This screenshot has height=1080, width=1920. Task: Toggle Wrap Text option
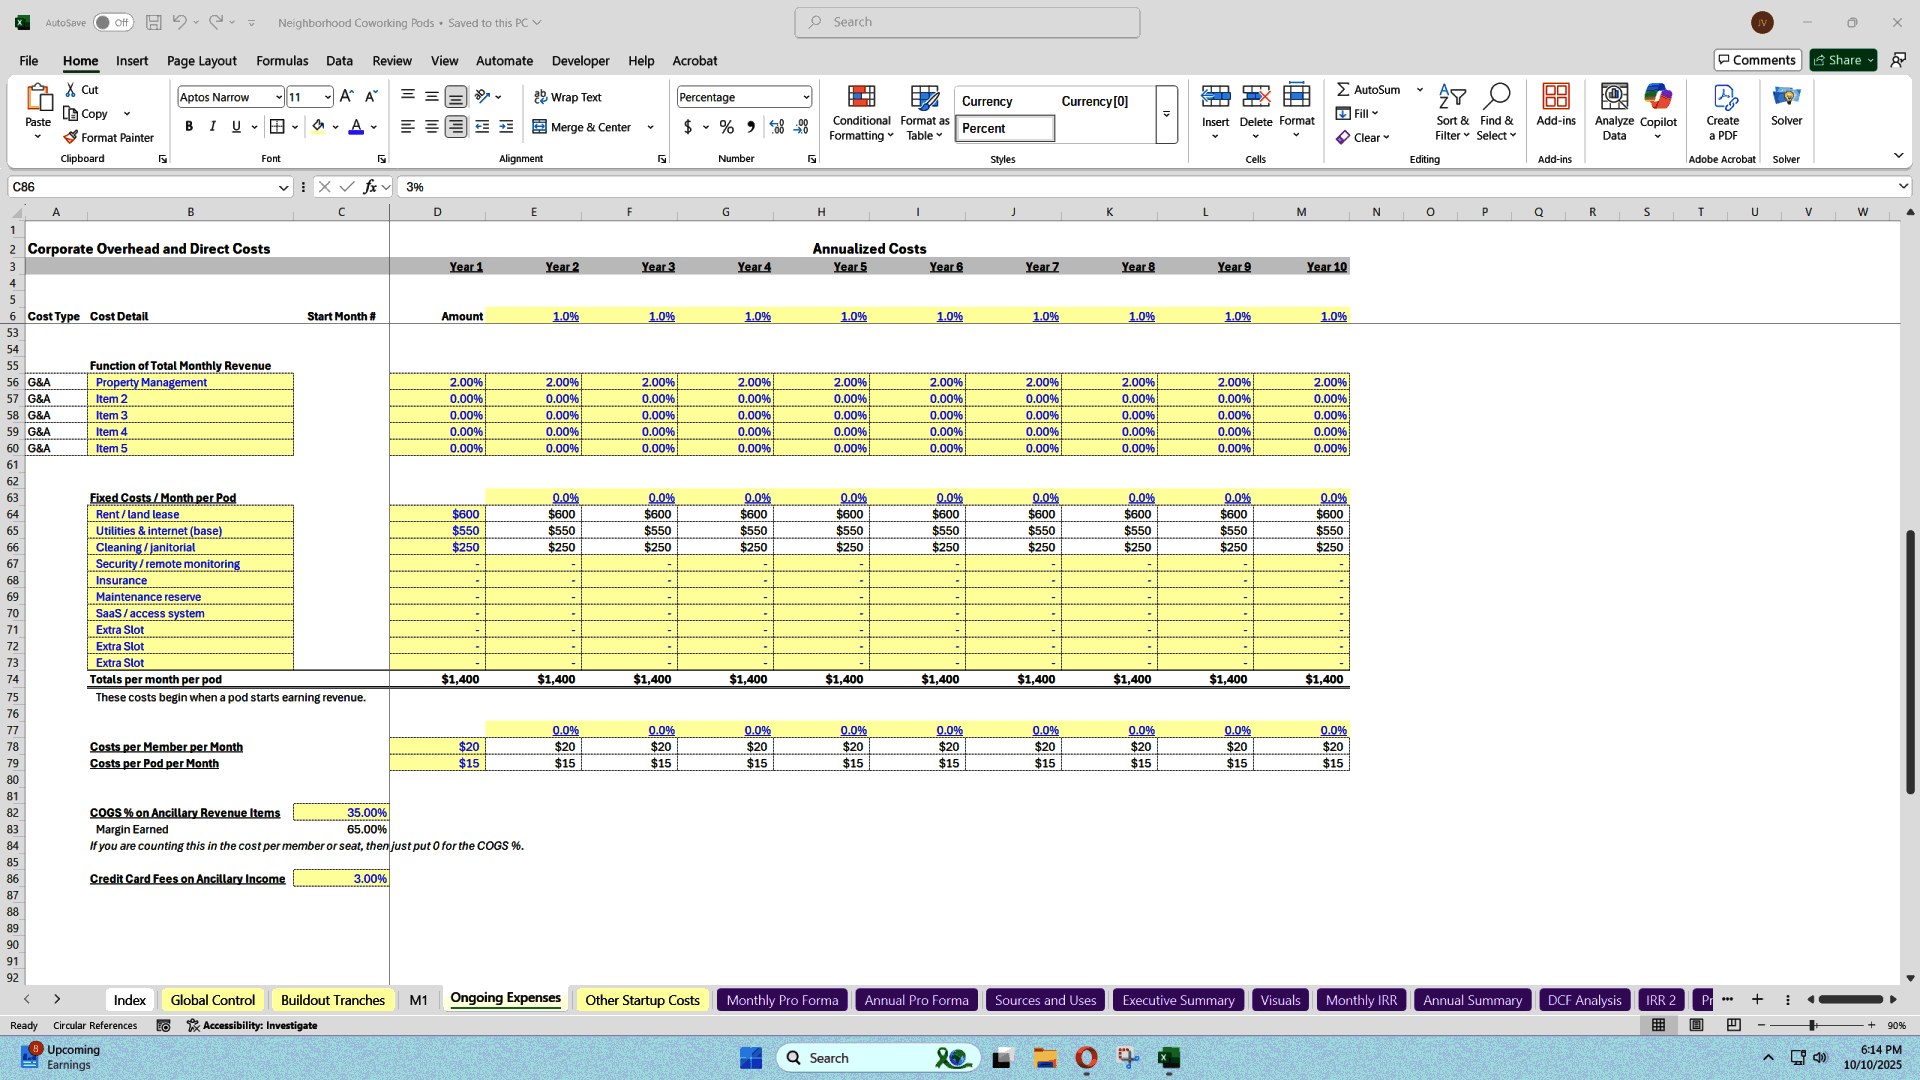tap(567, 97)
